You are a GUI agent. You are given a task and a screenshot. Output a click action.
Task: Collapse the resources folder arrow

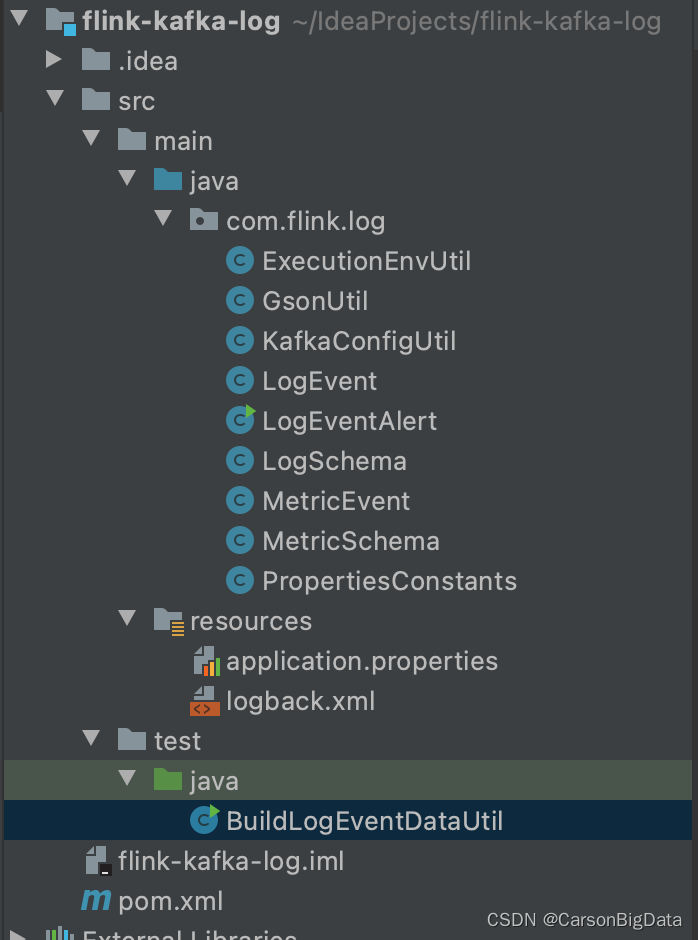(x=127, y=617)
